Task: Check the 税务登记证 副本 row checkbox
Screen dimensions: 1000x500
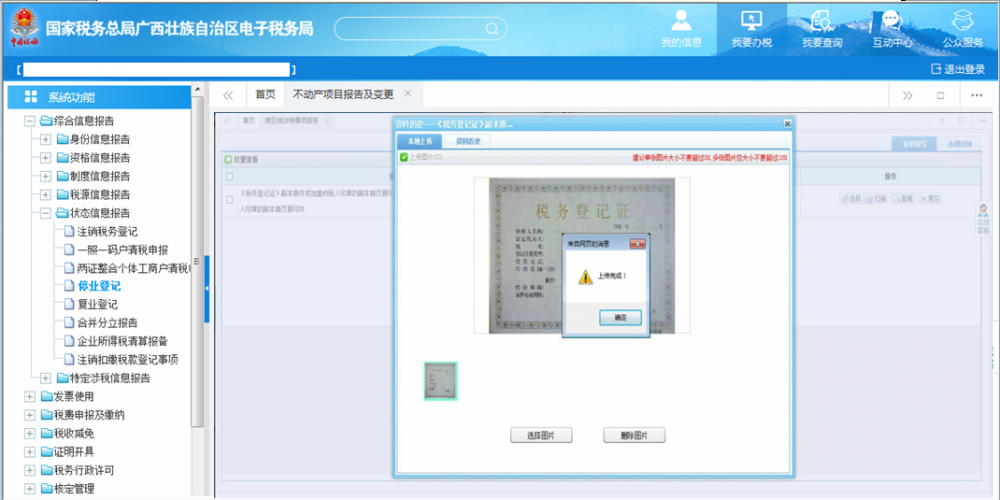Action: 230,199
